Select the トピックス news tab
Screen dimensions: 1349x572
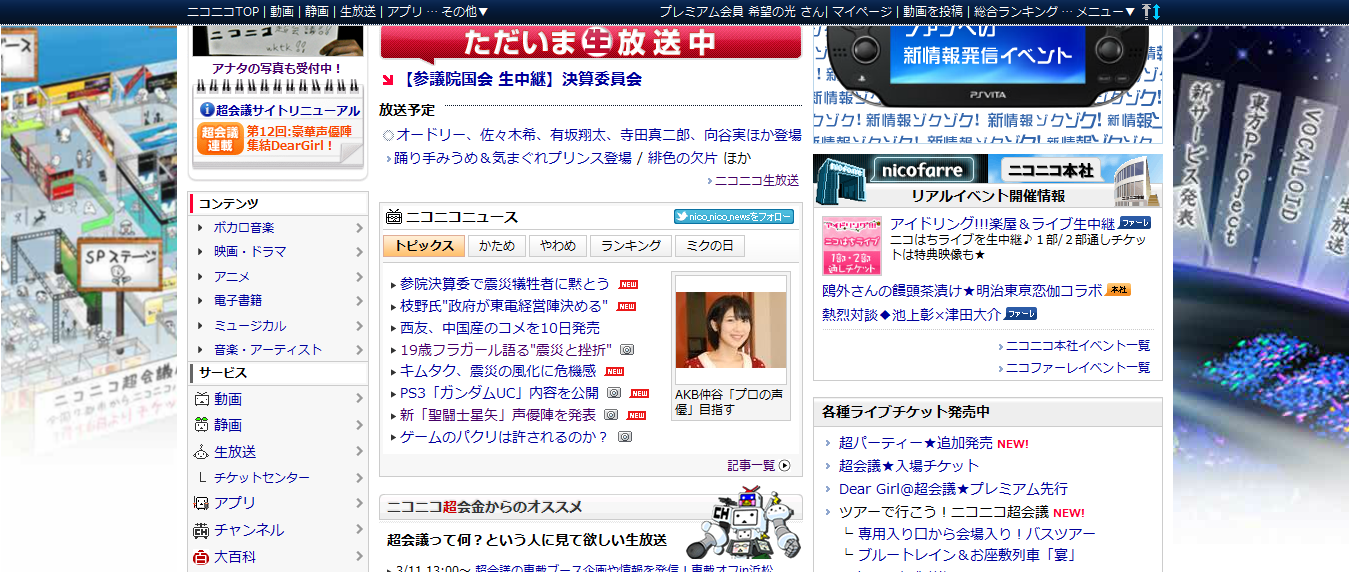[x=424, y=246]
